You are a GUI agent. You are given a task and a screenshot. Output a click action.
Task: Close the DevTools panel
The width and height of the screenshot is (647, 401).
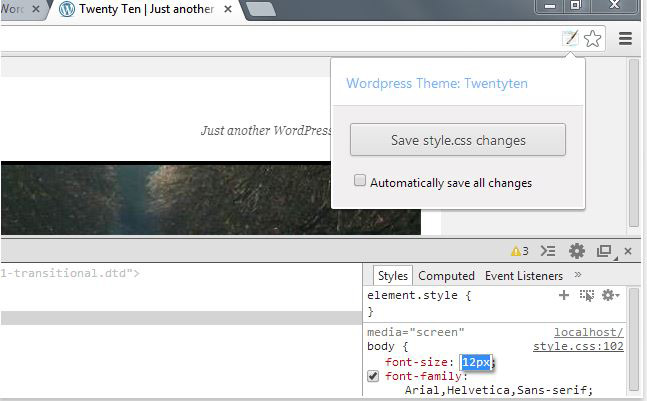628,251
